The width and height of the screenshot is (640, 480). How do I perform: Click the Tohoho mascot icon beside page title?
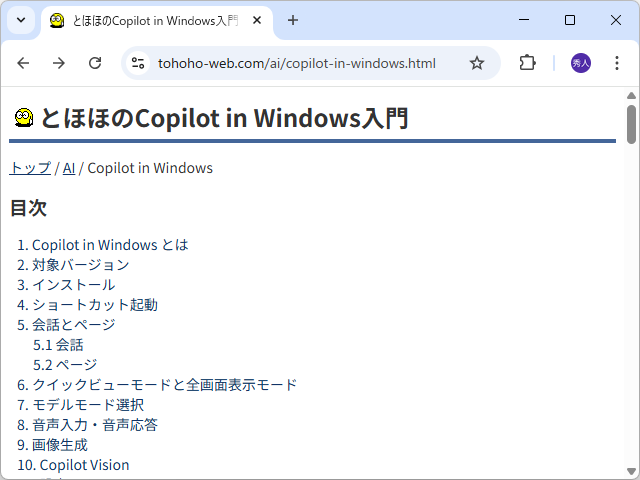(24, 118)
